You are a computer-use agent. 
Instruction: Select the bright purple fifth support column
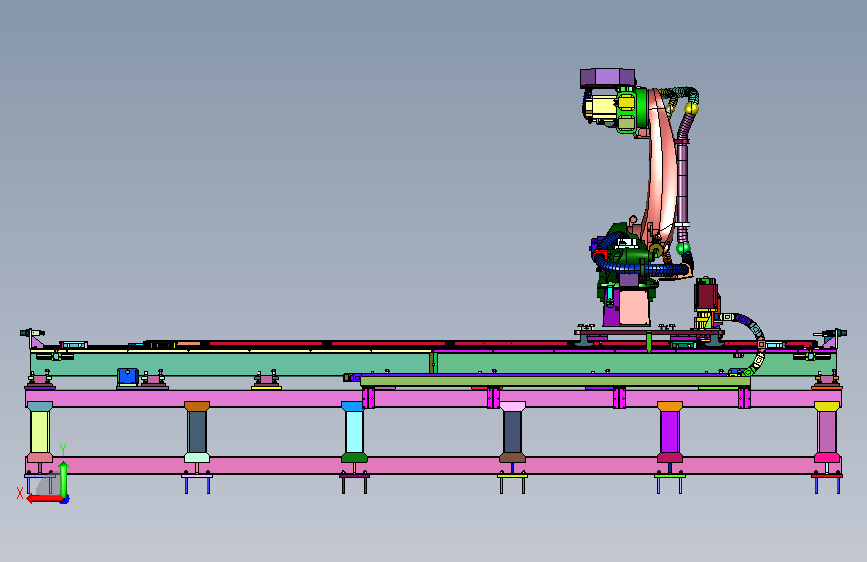(670, 432)
